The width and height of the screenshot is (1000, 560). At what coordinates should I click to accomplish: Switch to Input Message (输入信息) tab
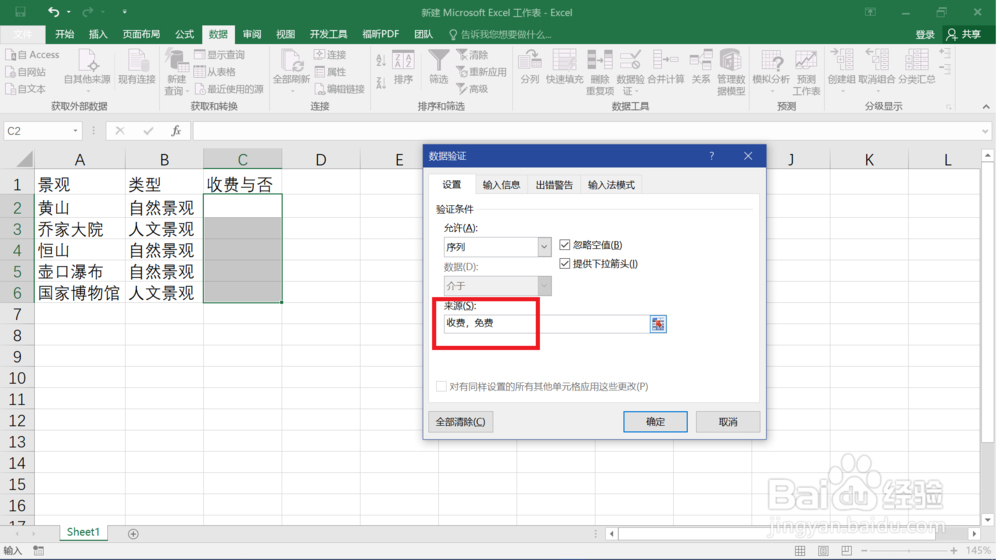tap(501, 185)
